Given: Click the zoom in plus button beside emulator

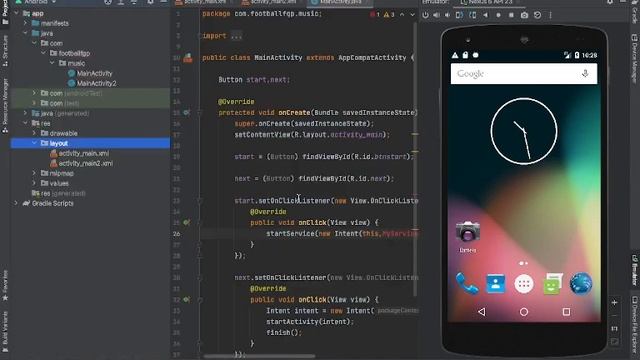Looking at the screenshot, I should [614, 302].
